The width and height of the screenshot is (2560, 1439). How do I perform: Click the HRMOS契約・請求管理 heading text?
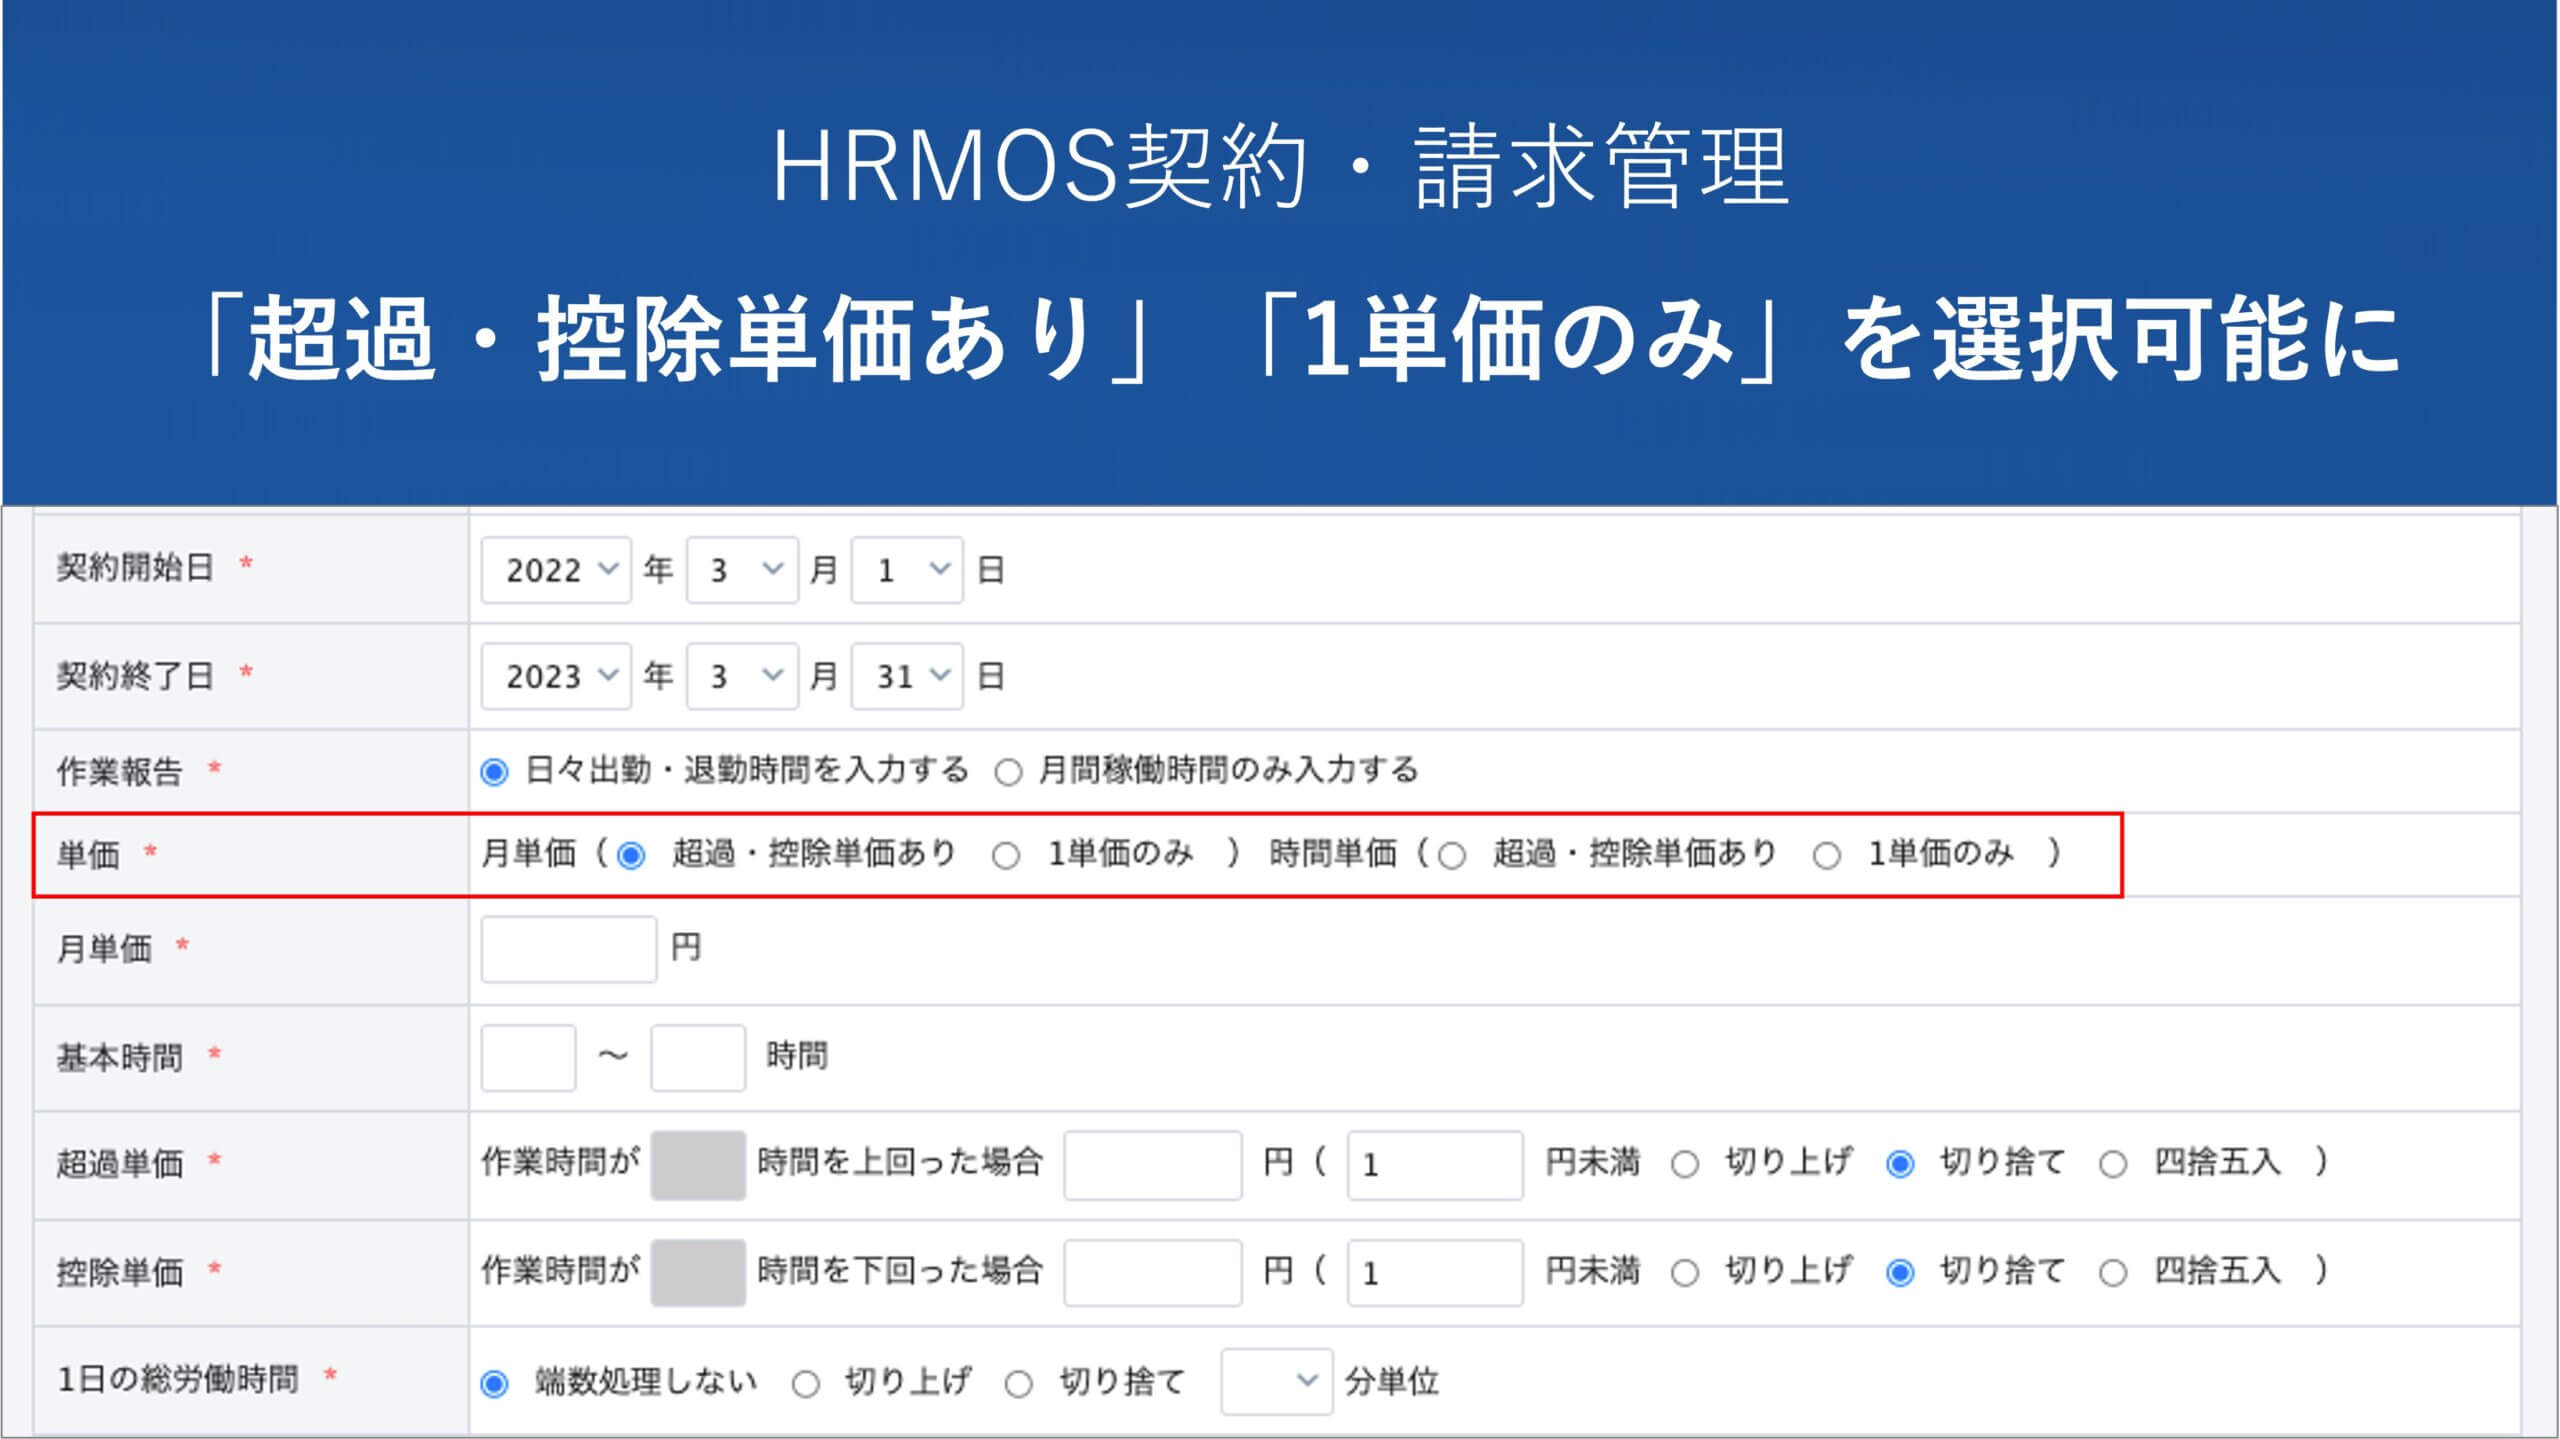pyautogui.click(x=1280, y=168)
